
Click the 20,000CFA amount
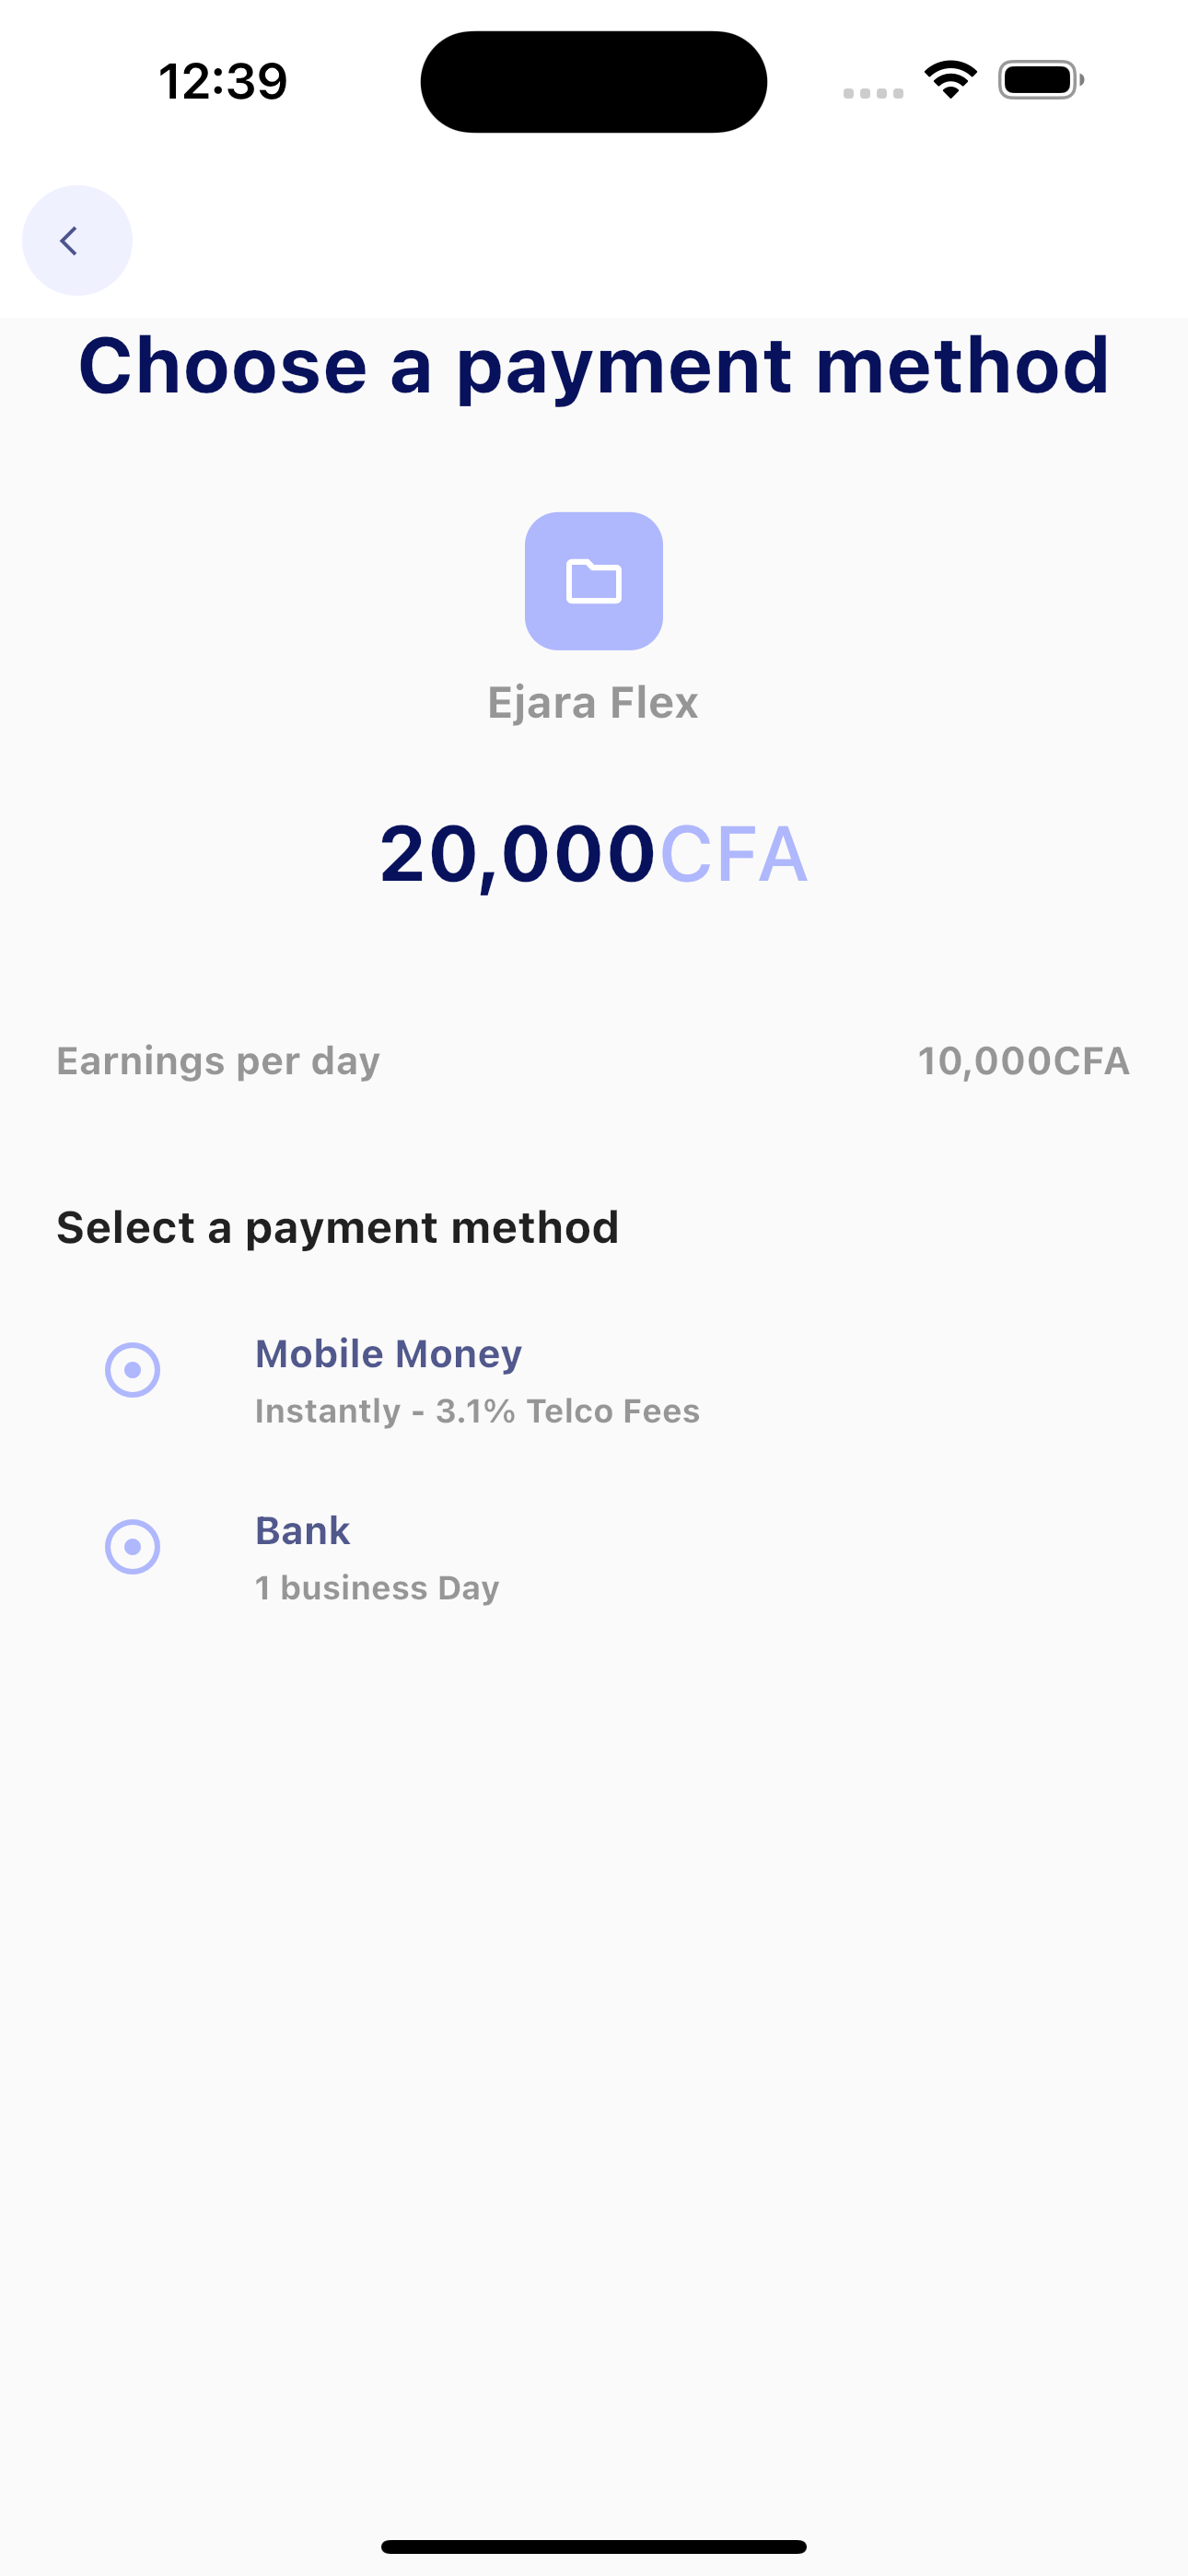[593, 855]
